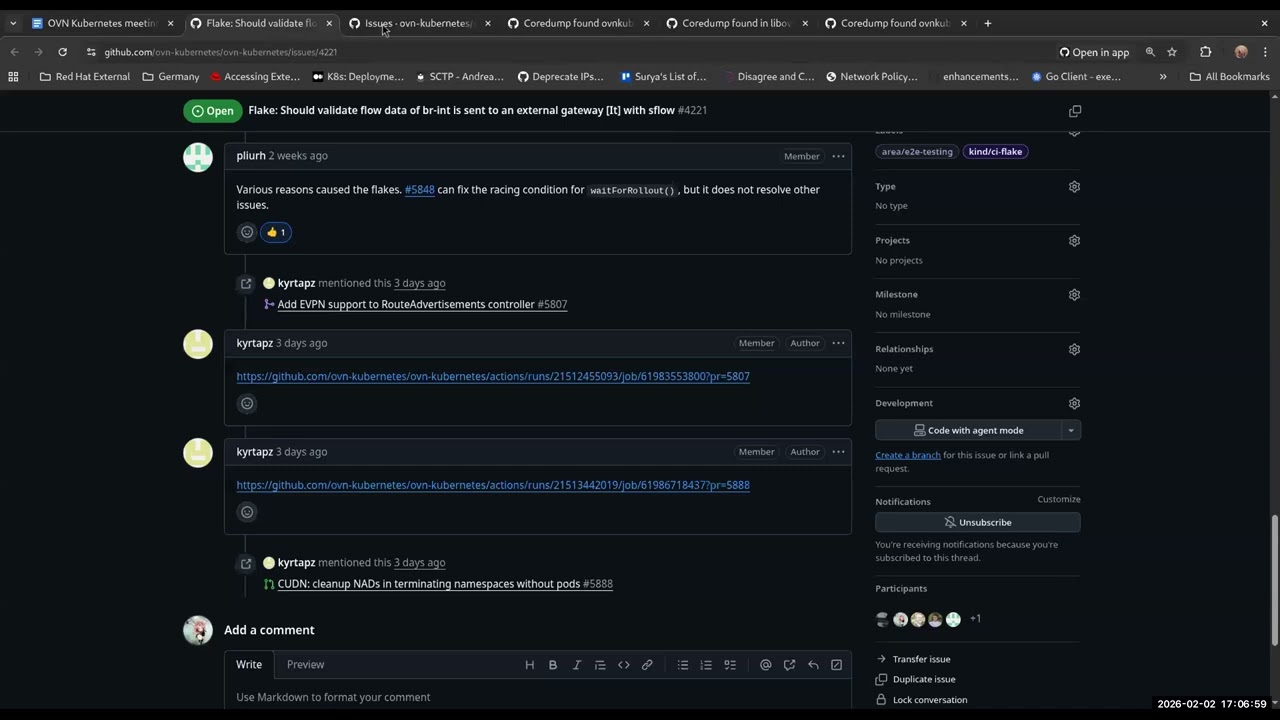Apply italic formatting in comment editor

(x=577, y=665)
